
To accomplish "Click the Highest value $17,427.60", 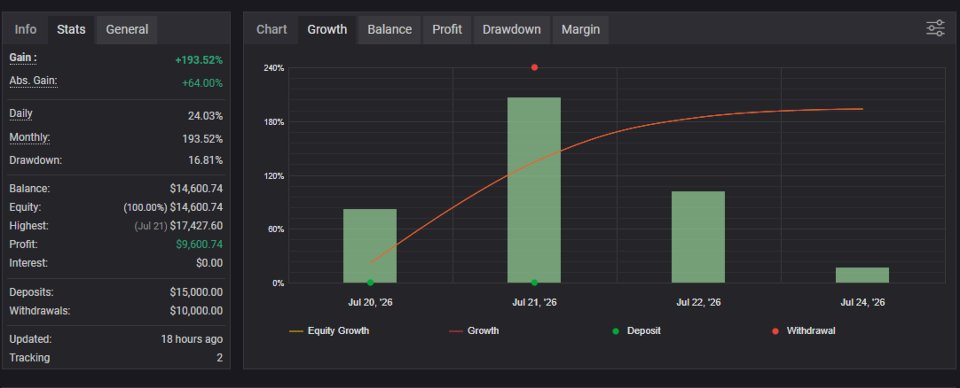I will pyautogui.click(x=196, y=226).
